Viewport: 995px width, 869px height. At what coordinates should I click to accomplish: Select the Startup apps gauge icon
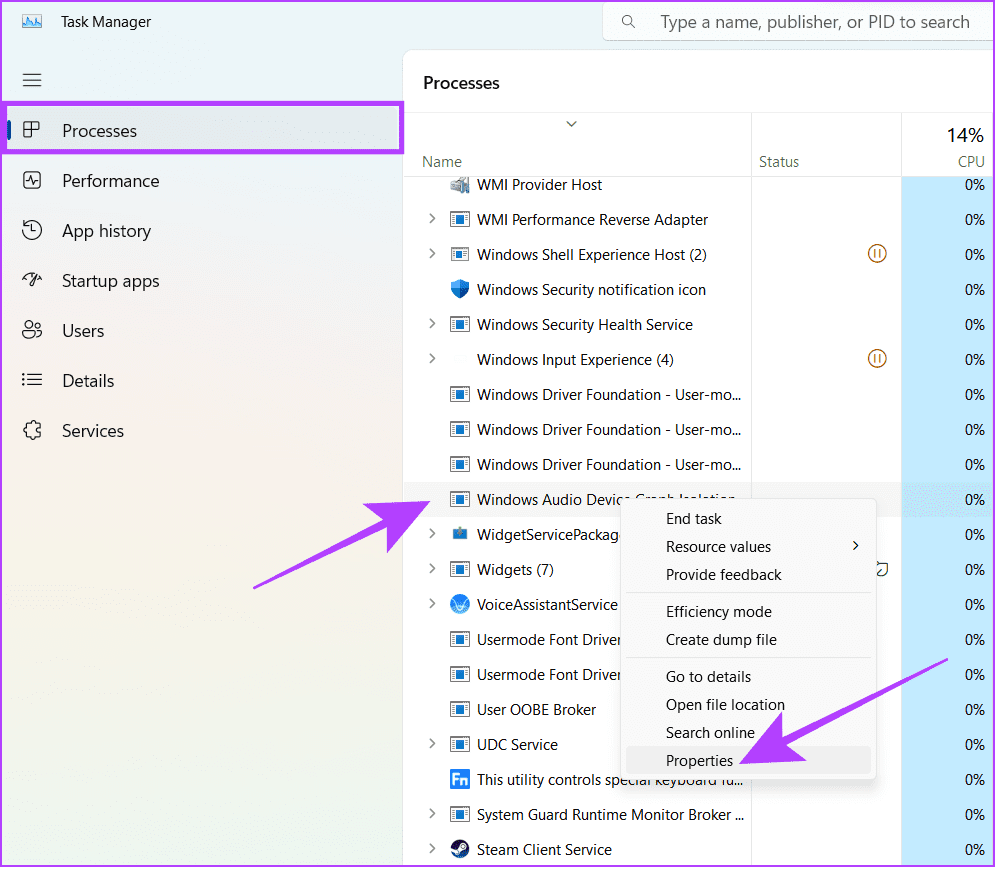pyautogui.click(x=32, y=280)
